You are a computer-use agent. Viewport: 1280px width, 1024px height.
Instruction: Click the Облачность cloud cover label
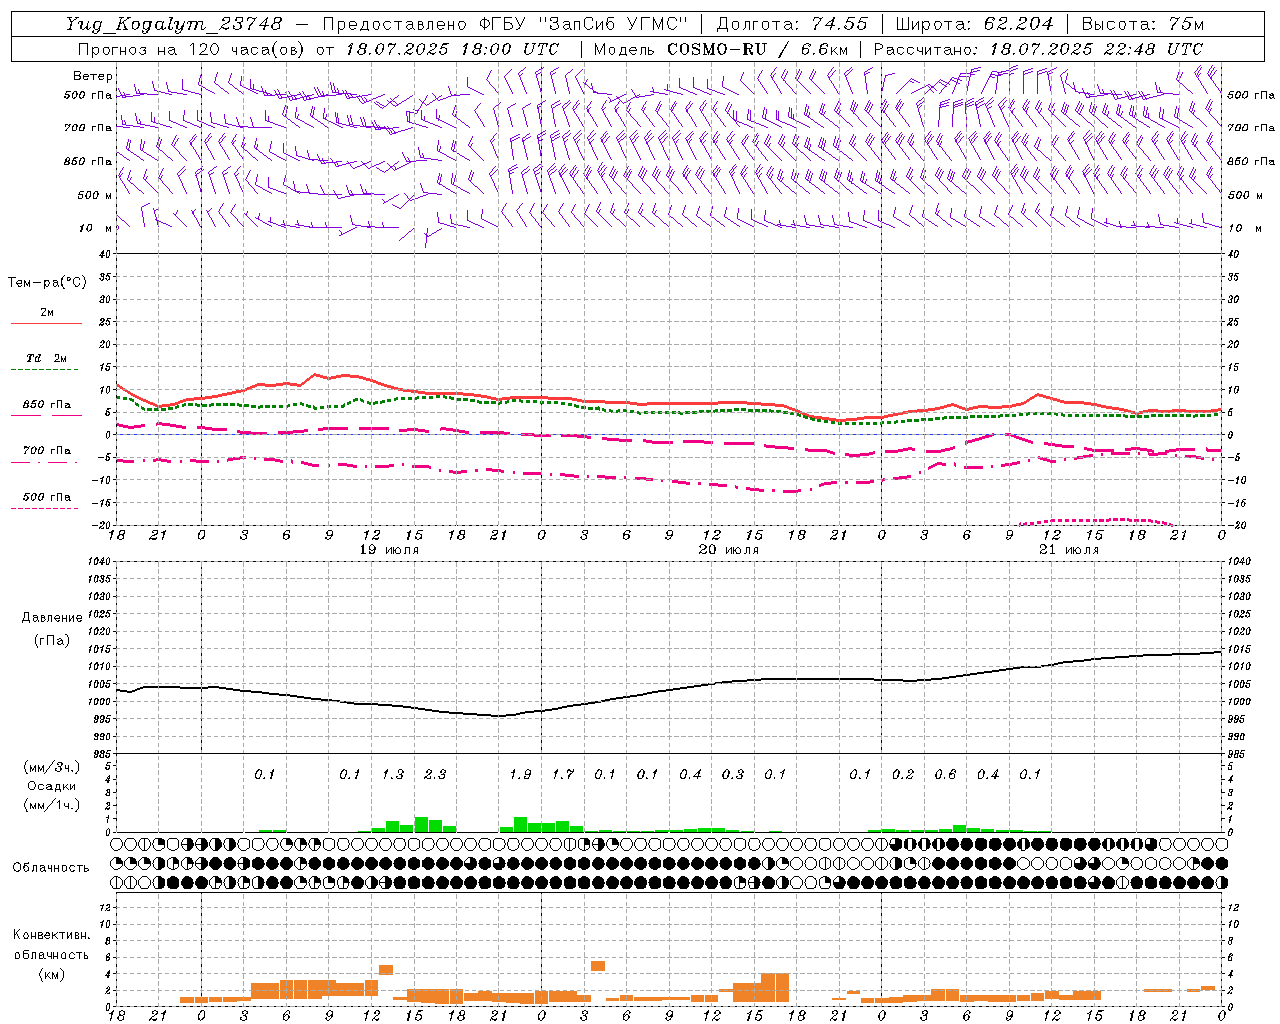51,868
